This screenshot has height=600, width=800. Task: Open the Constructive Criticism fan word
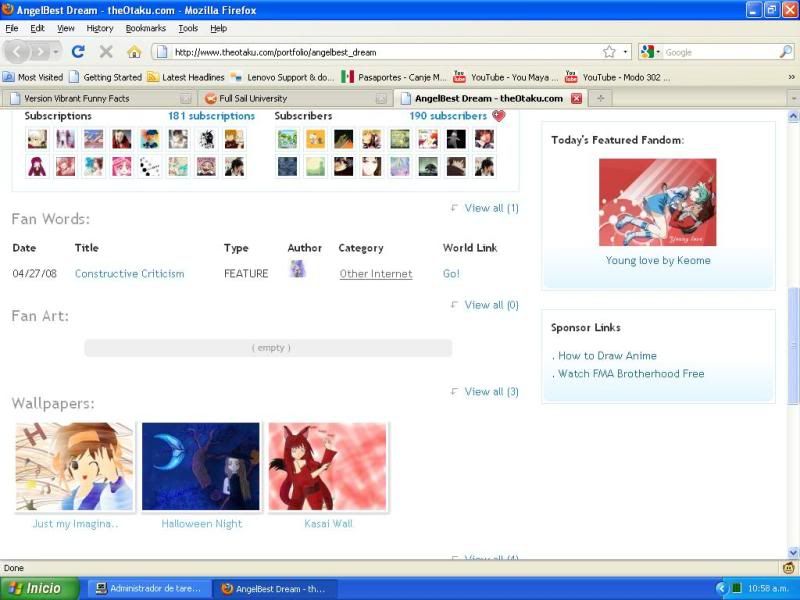[x=130, y=273]
